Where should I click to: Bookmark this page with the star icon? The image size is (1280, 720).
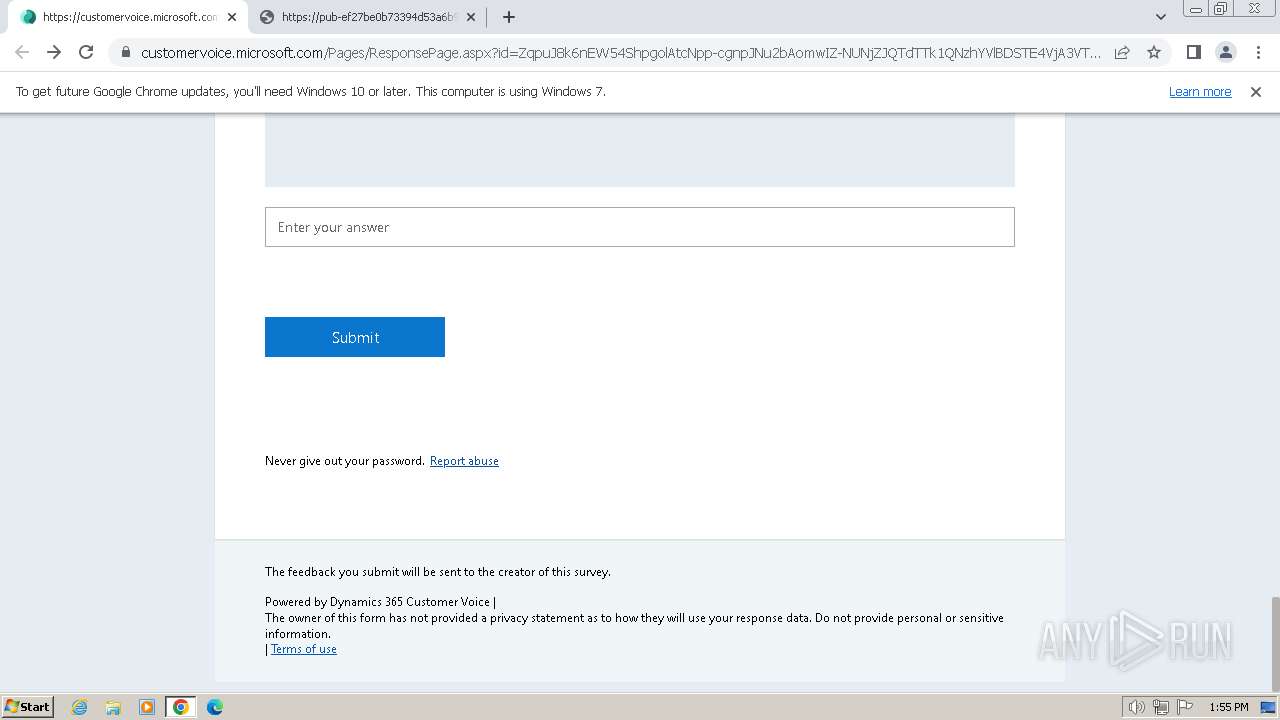click(1154, 52)
